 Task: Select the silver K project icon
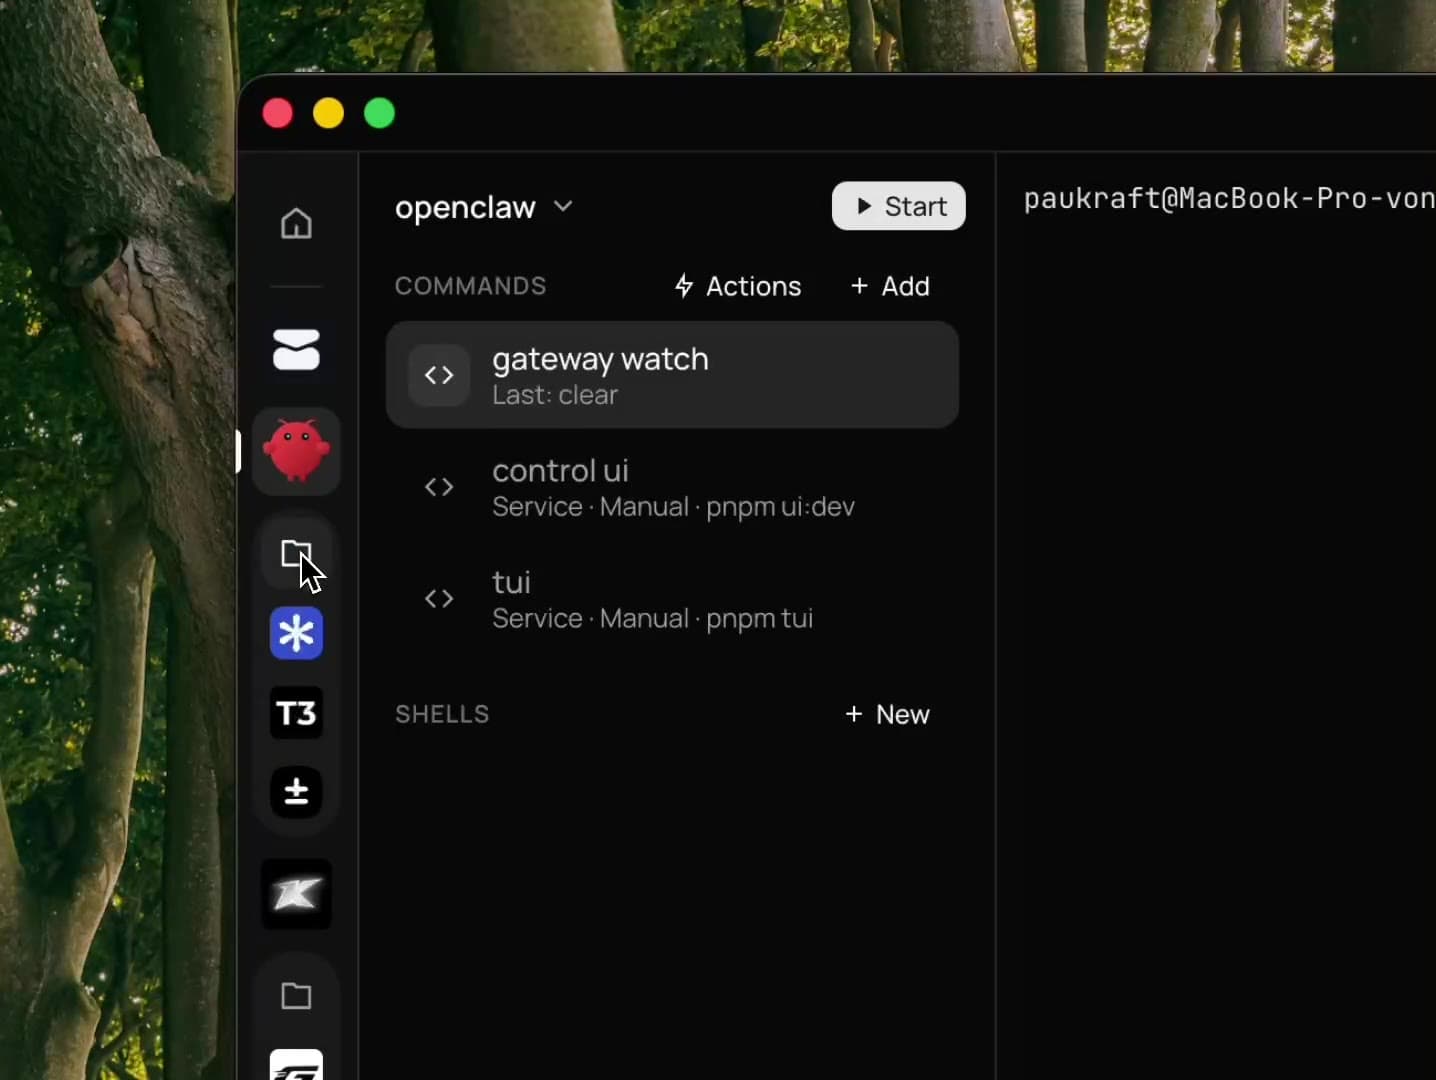click(x=296, y=894)
